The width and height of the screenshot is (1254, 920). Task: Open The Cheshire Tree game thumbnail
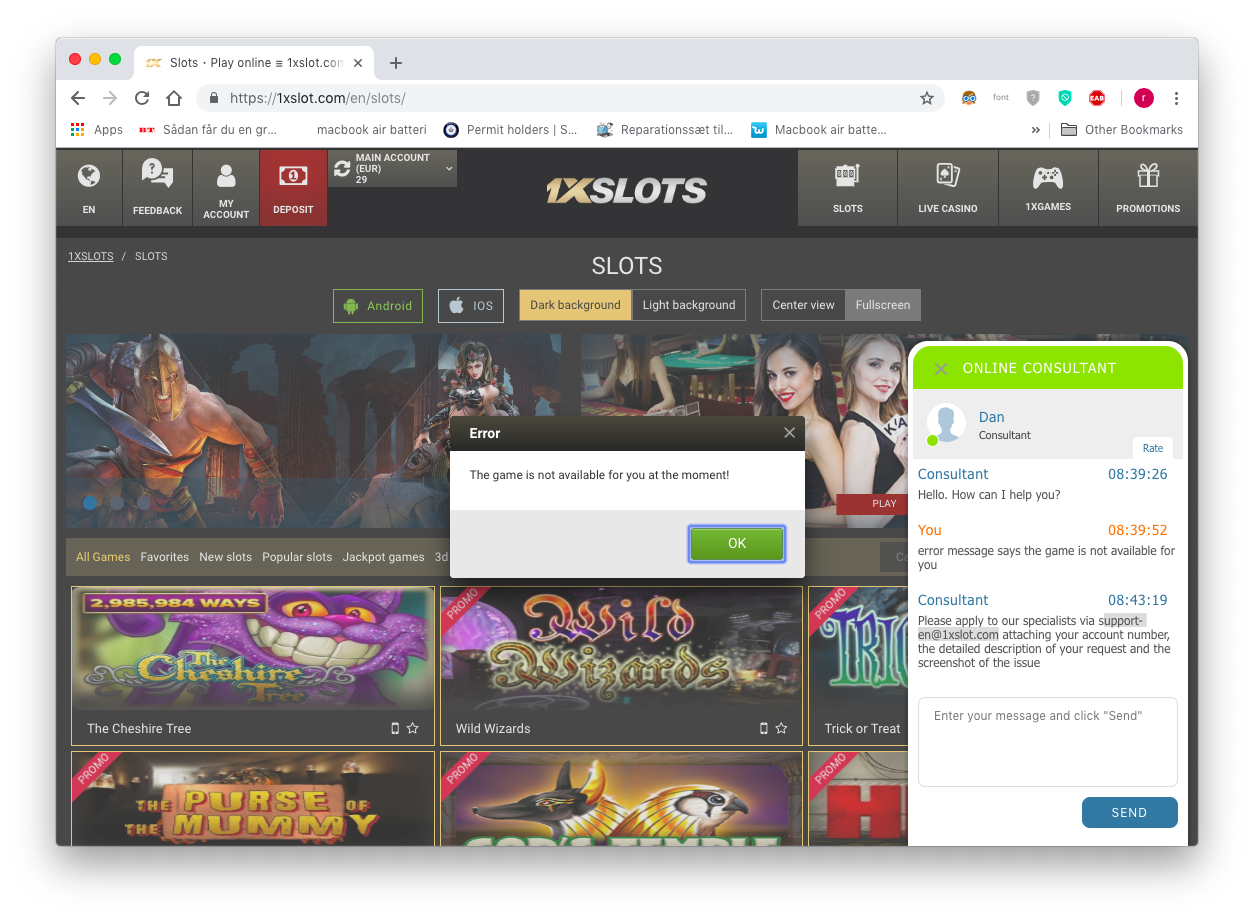coord(253,650)
